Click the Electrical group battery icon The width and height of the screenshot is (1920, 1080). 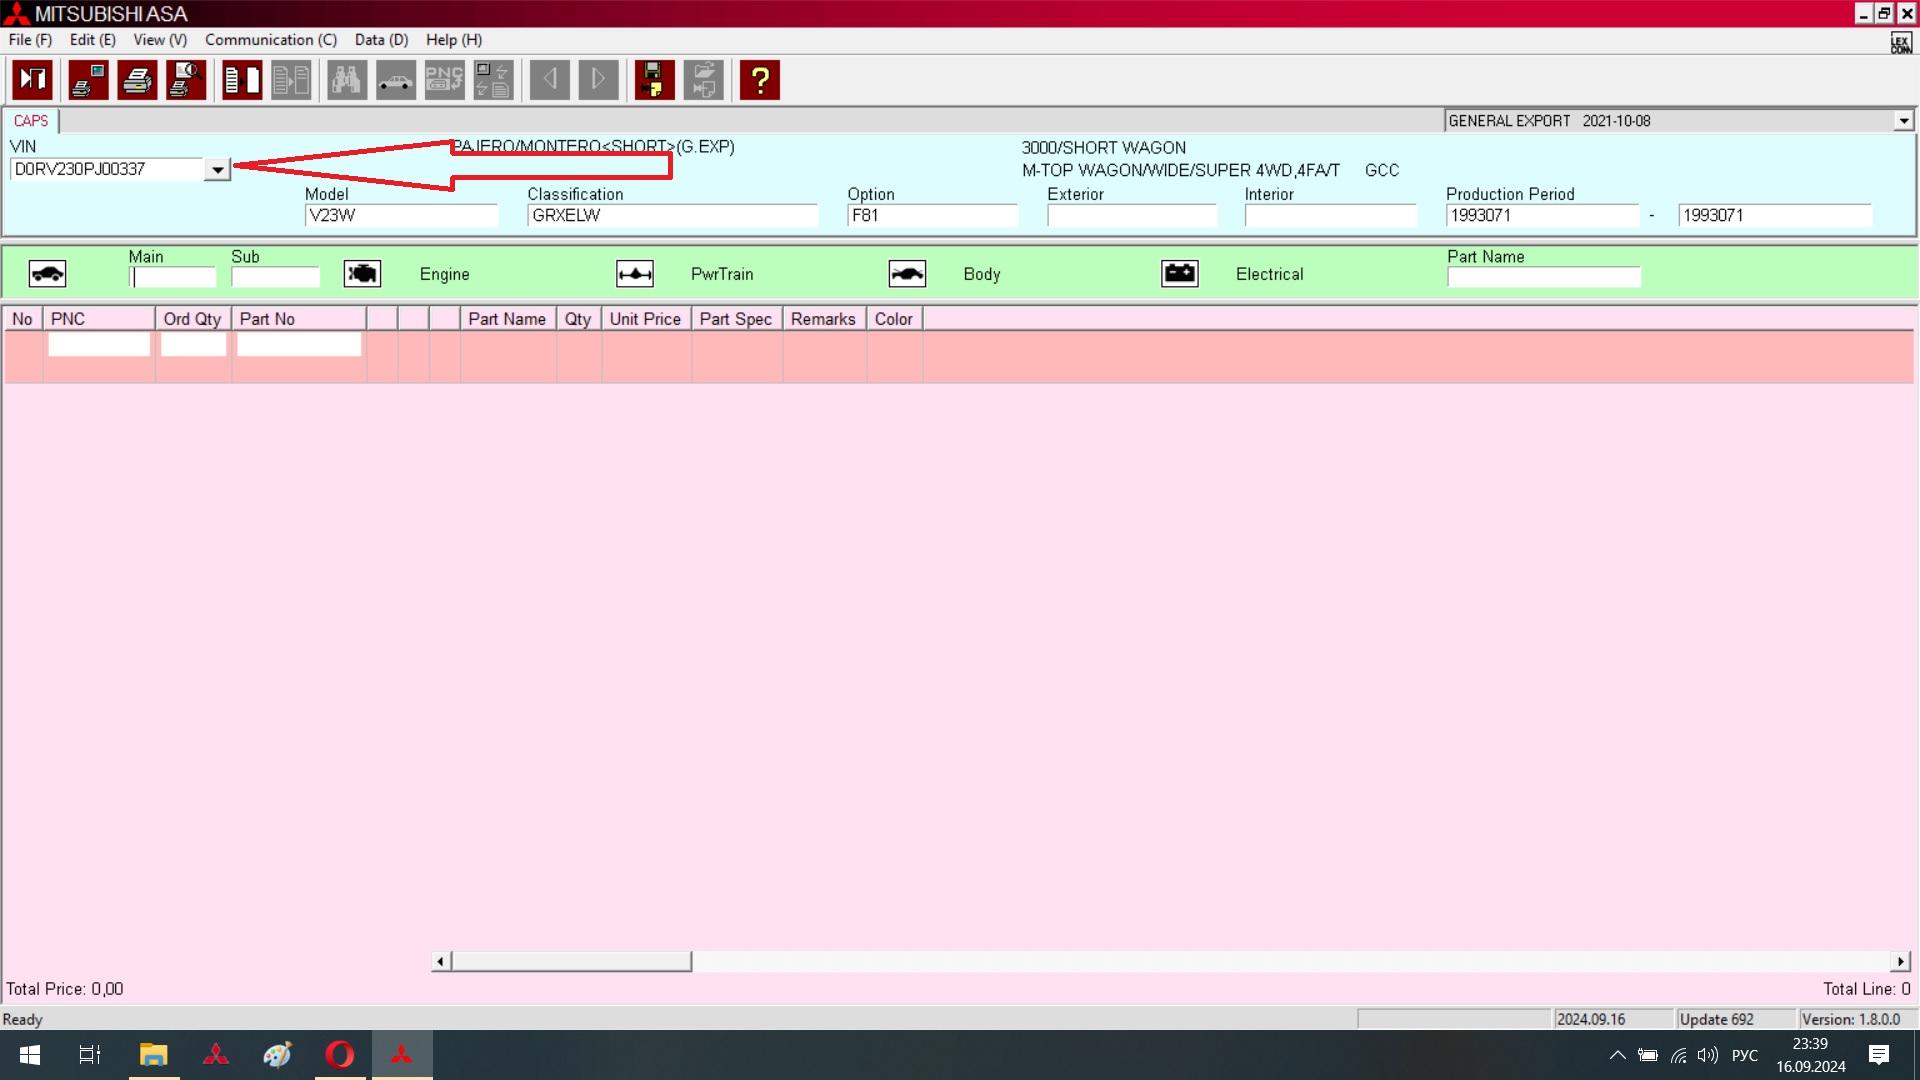pos(1180,274)
